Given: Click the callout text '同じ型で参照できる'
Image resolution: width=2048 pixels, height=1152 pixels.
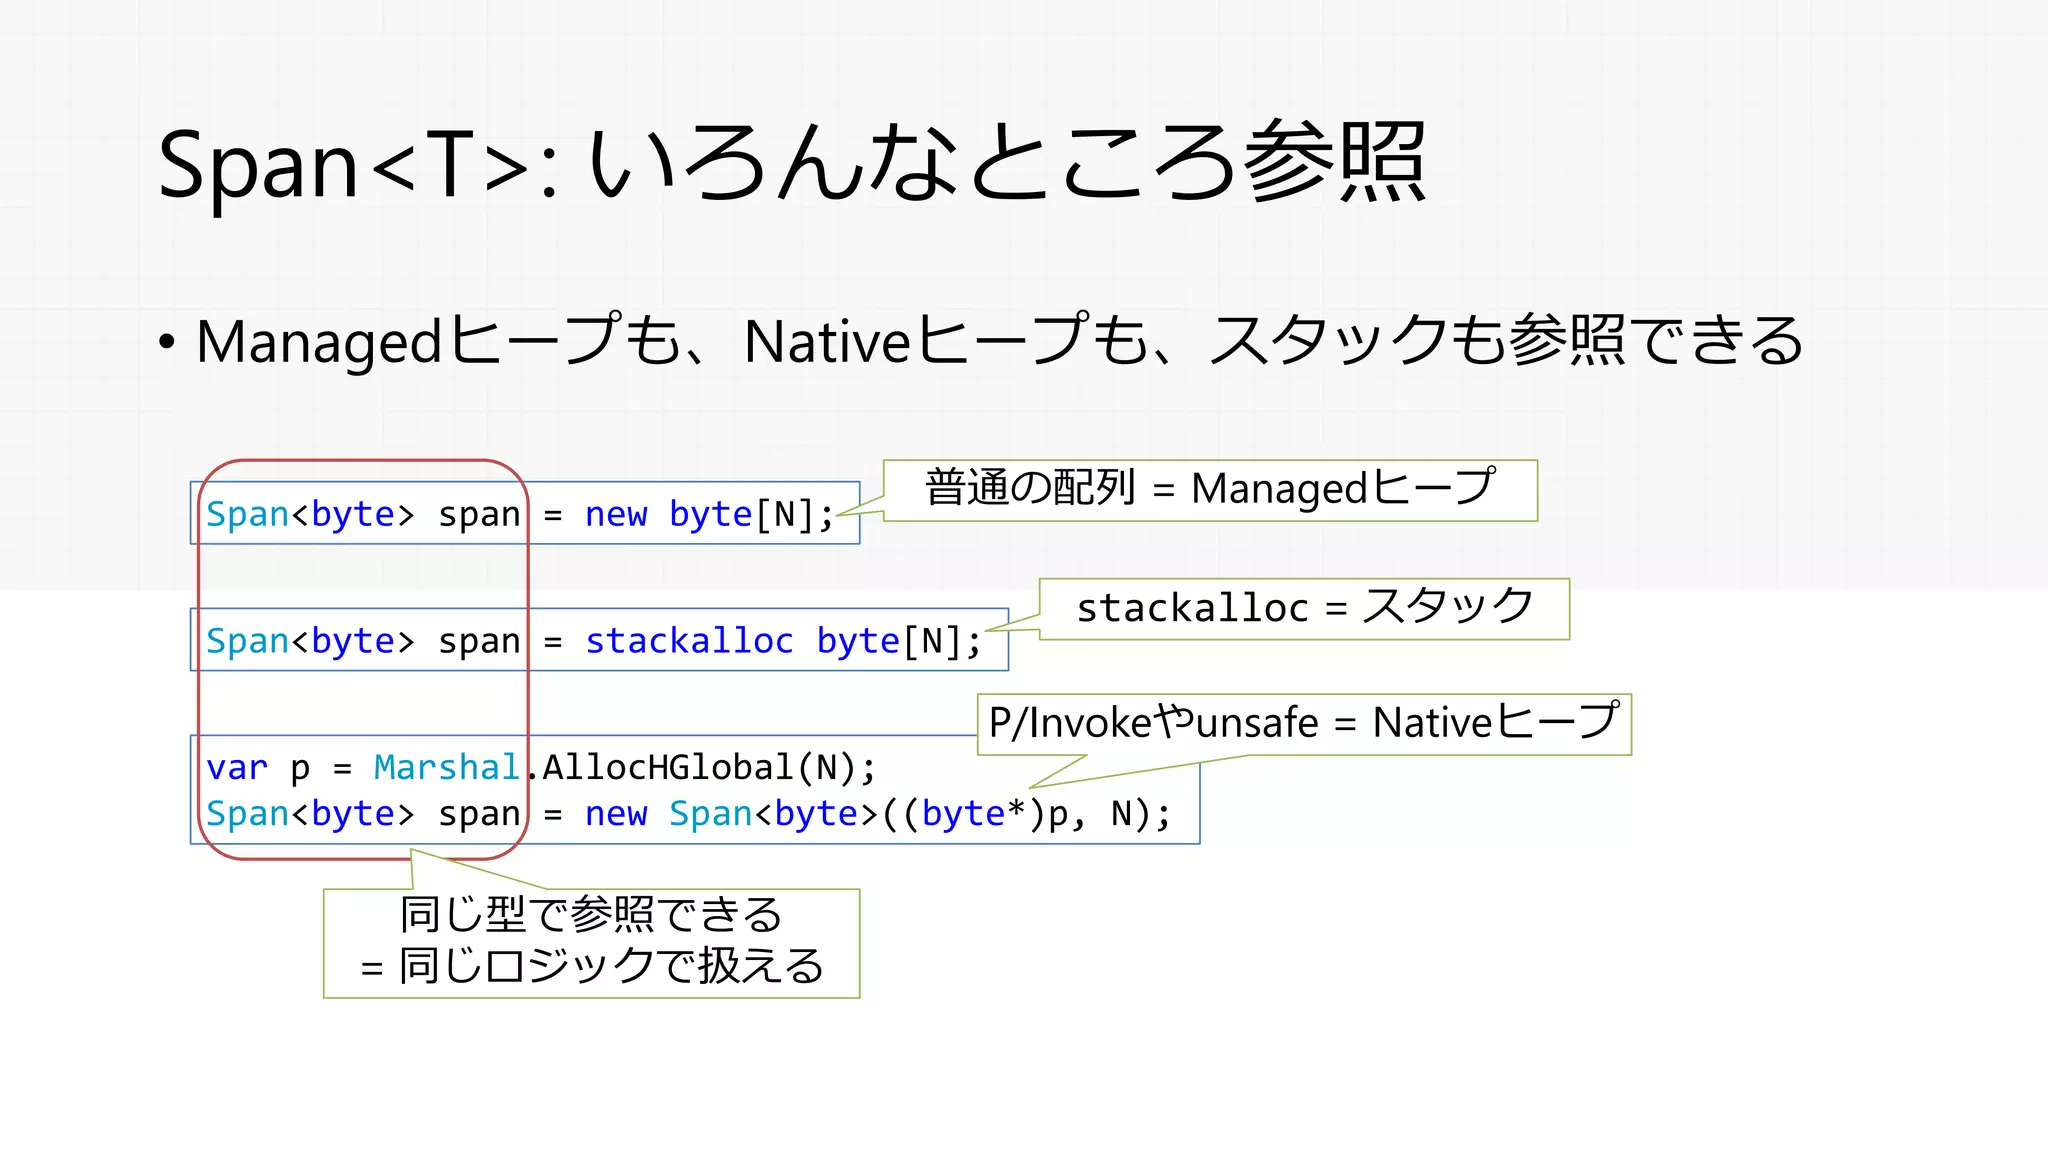Looking at the screenshot, I should point(590,915).
